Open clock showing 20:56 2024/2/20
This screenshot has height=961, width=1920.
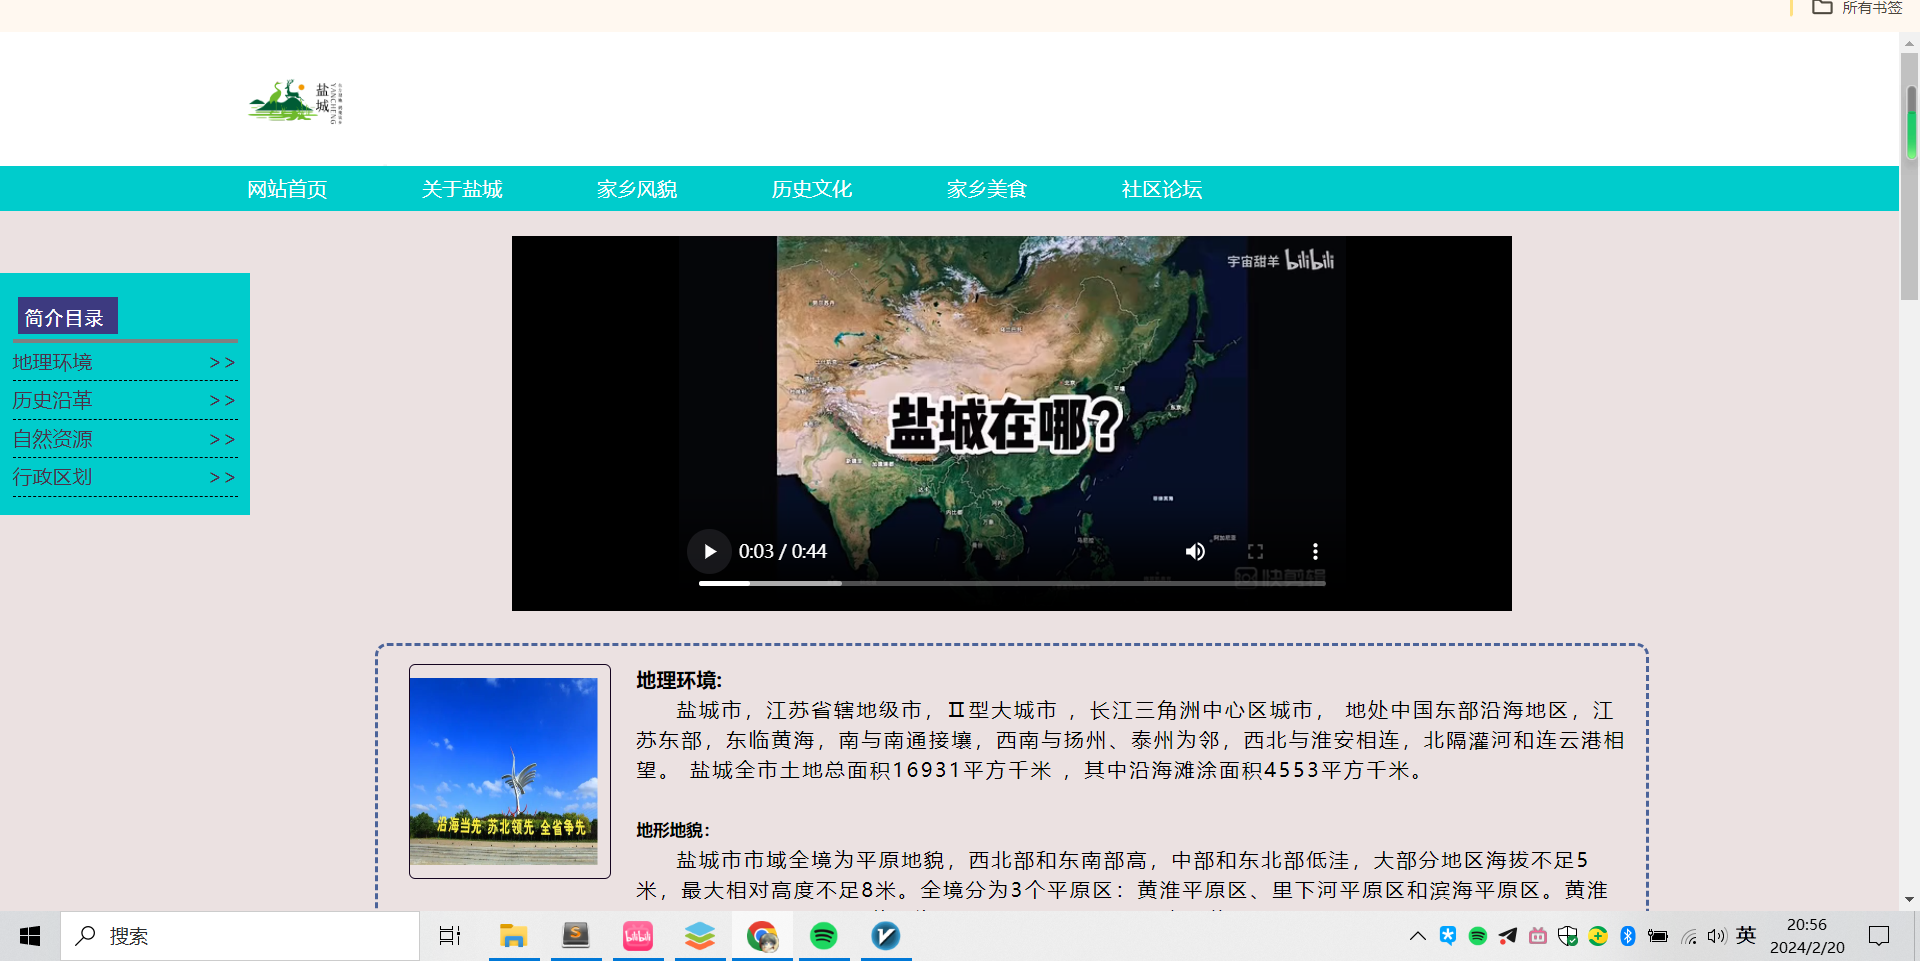tap(1807, 936)
